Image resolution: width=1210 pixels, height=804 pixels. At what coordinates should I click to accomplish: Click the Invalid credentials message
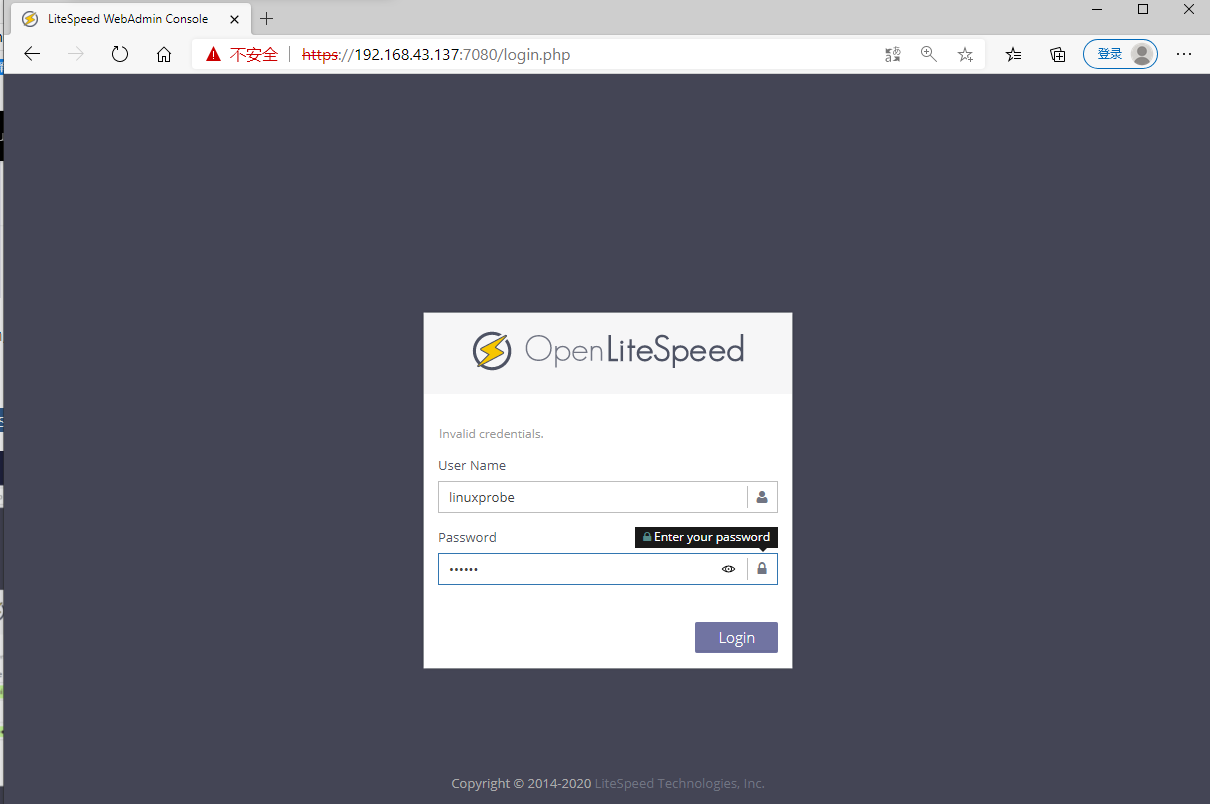coord(491,434)
